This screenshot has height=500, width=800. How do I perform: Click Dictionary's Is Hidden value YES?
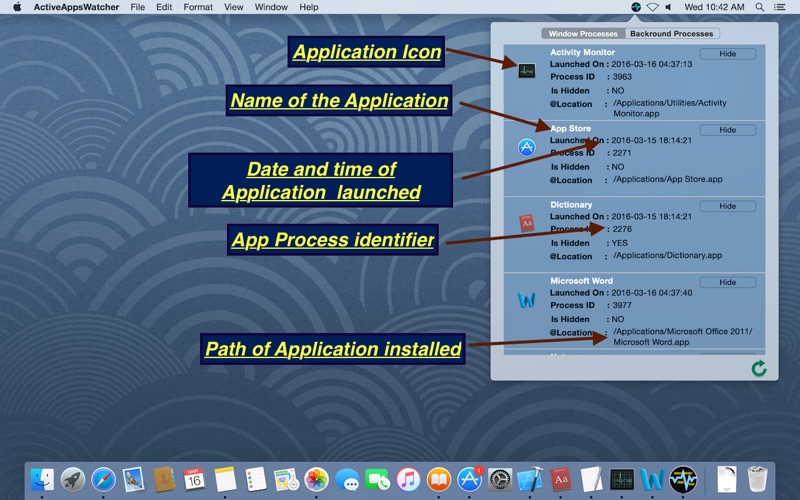pos(619,243)
